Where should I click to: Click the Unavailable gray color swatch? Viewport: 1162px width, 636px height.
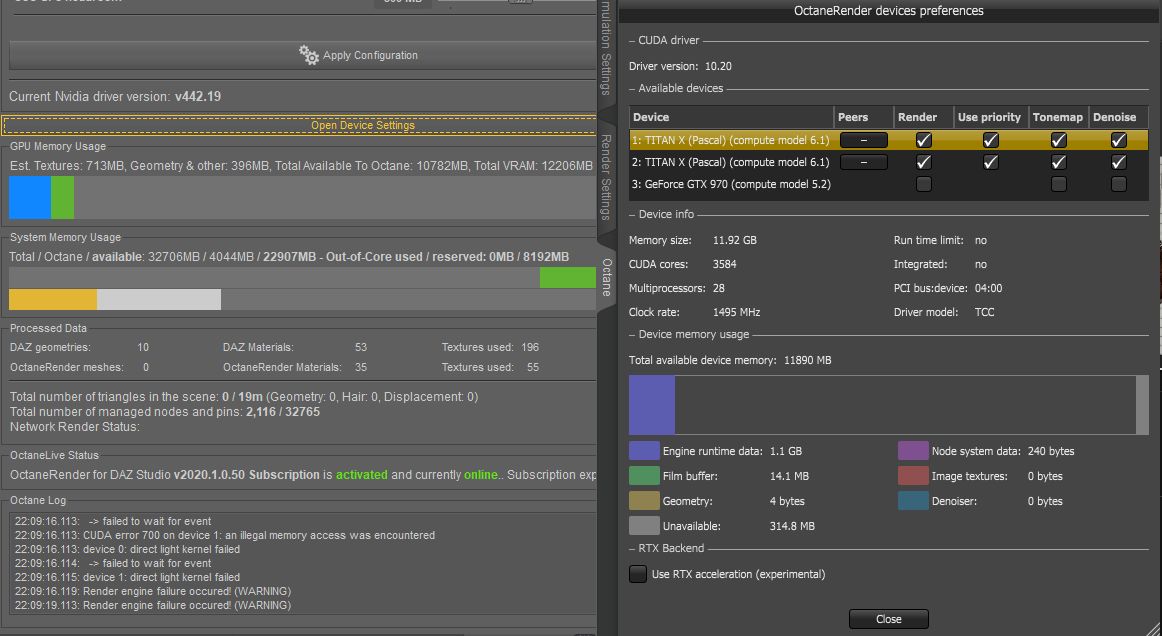[x=644, y=526]
